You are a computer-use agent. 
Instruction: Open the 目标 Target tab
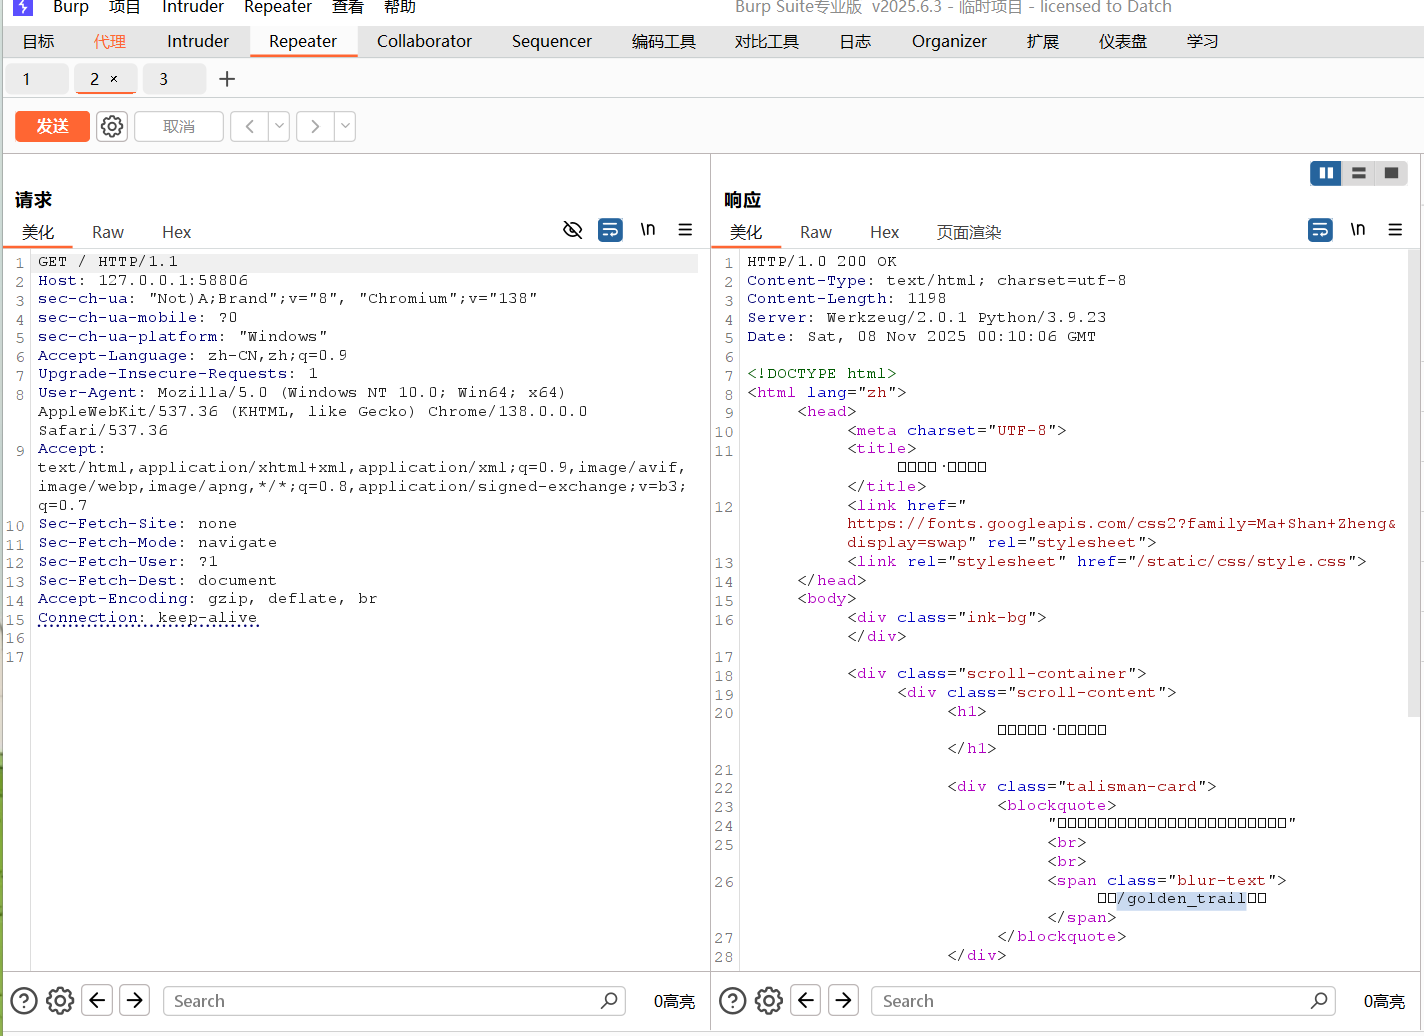click(x=38, y=41)
